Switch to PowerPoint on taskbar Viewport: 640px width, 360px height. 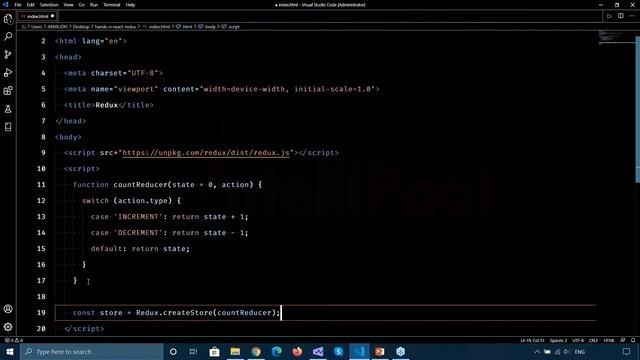tap(380, 352)
